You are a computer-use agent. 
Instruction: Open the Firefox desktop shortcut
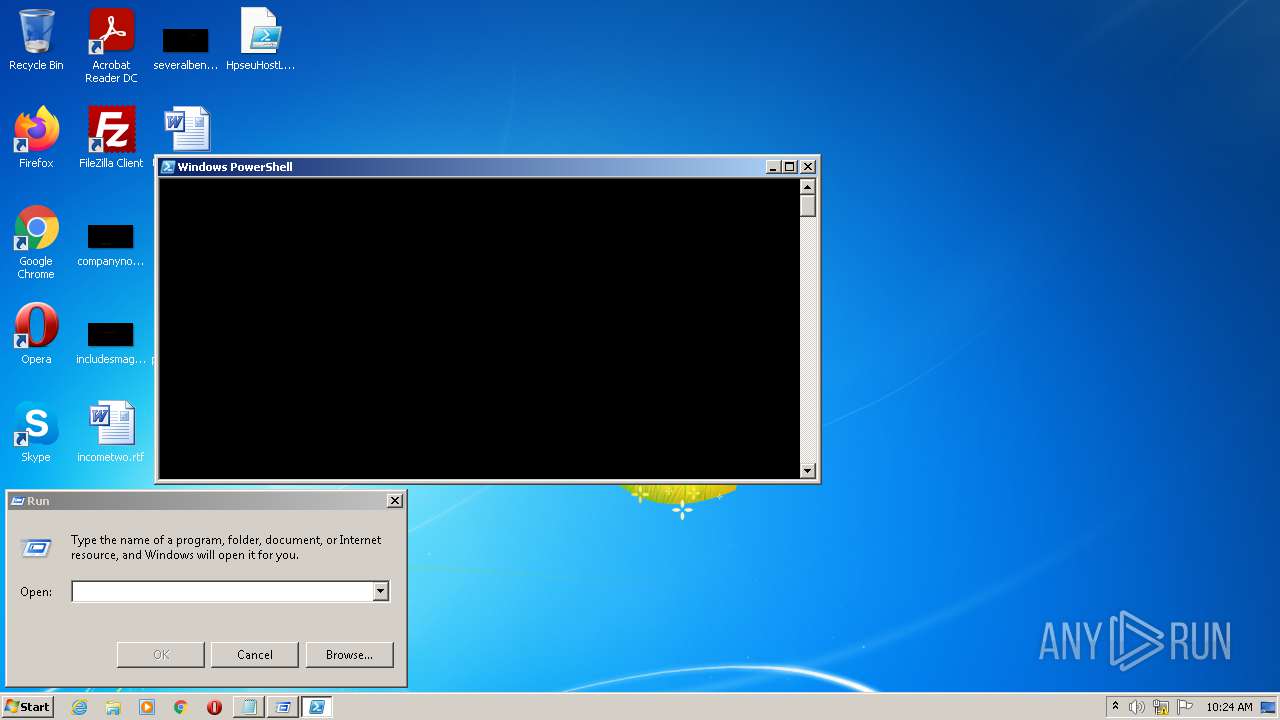click(36, 138)
